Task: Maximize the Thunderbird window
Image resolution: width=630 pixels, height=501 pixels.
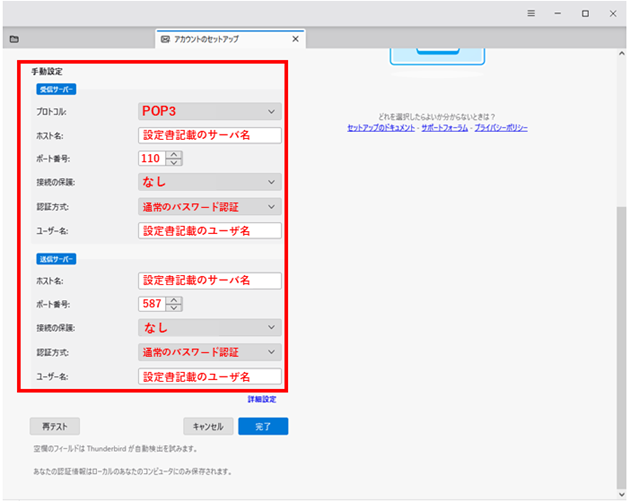Action: click(585, 13)
